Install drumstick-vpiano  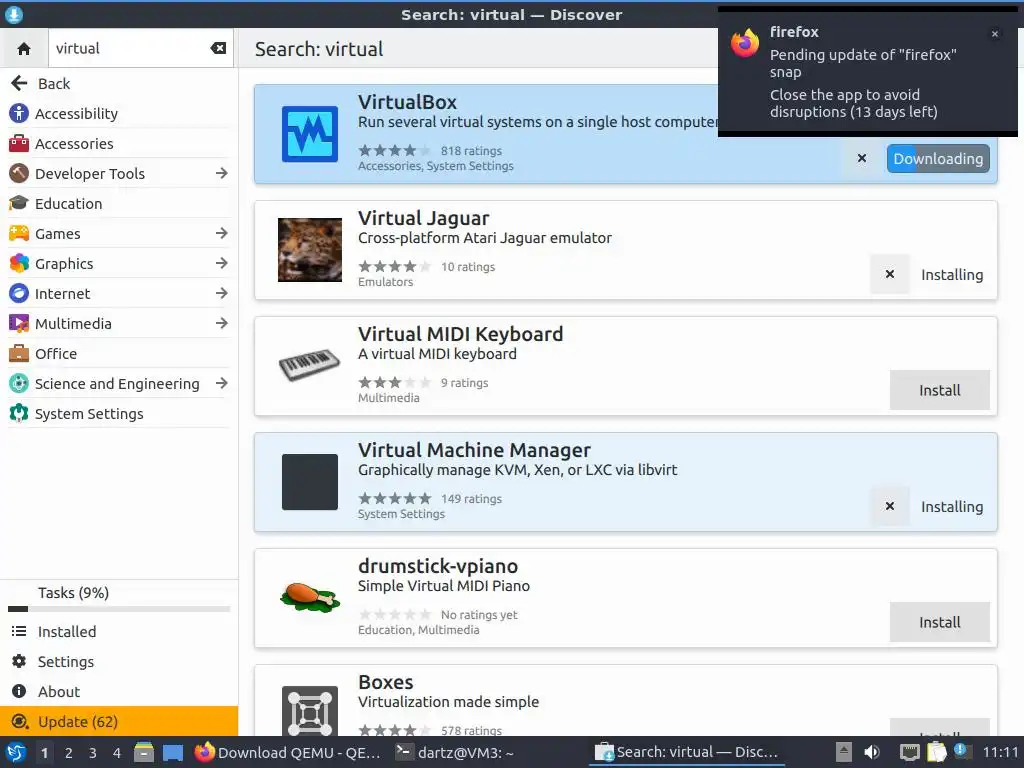pyautogui.click(x=940, y=622)
